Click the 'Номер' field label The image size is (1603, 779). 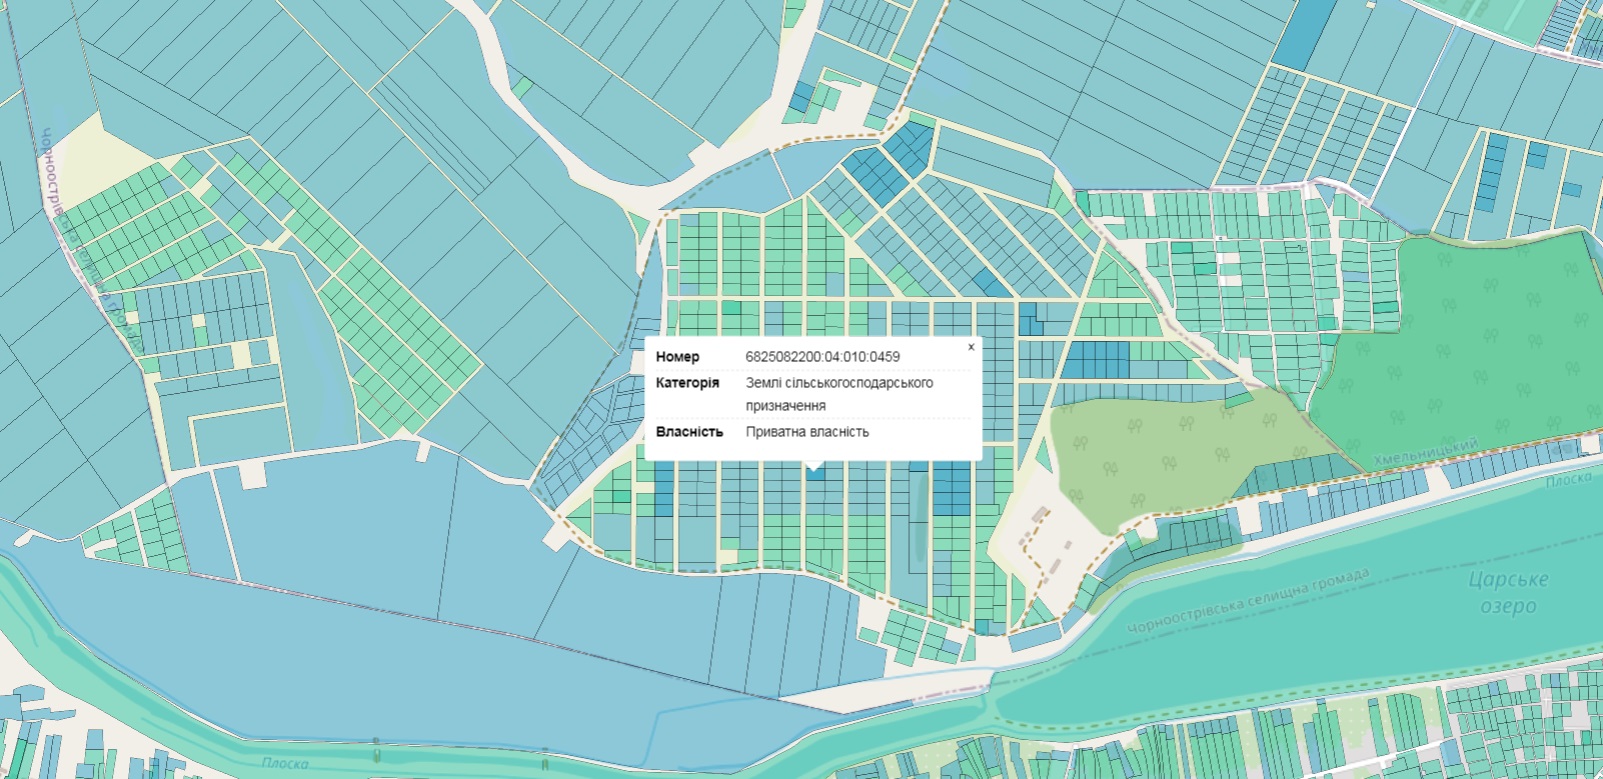(x=677, y=357)
